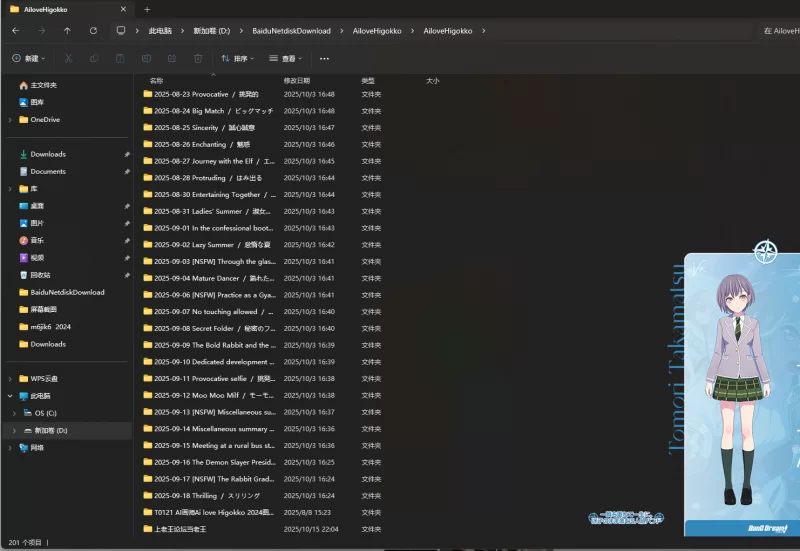Click the Delete trash icon

[198, 59]
